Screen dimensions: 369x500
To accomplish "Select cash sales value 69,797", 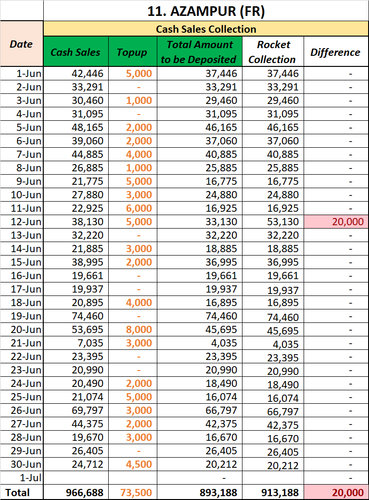I will pos(76,410).
